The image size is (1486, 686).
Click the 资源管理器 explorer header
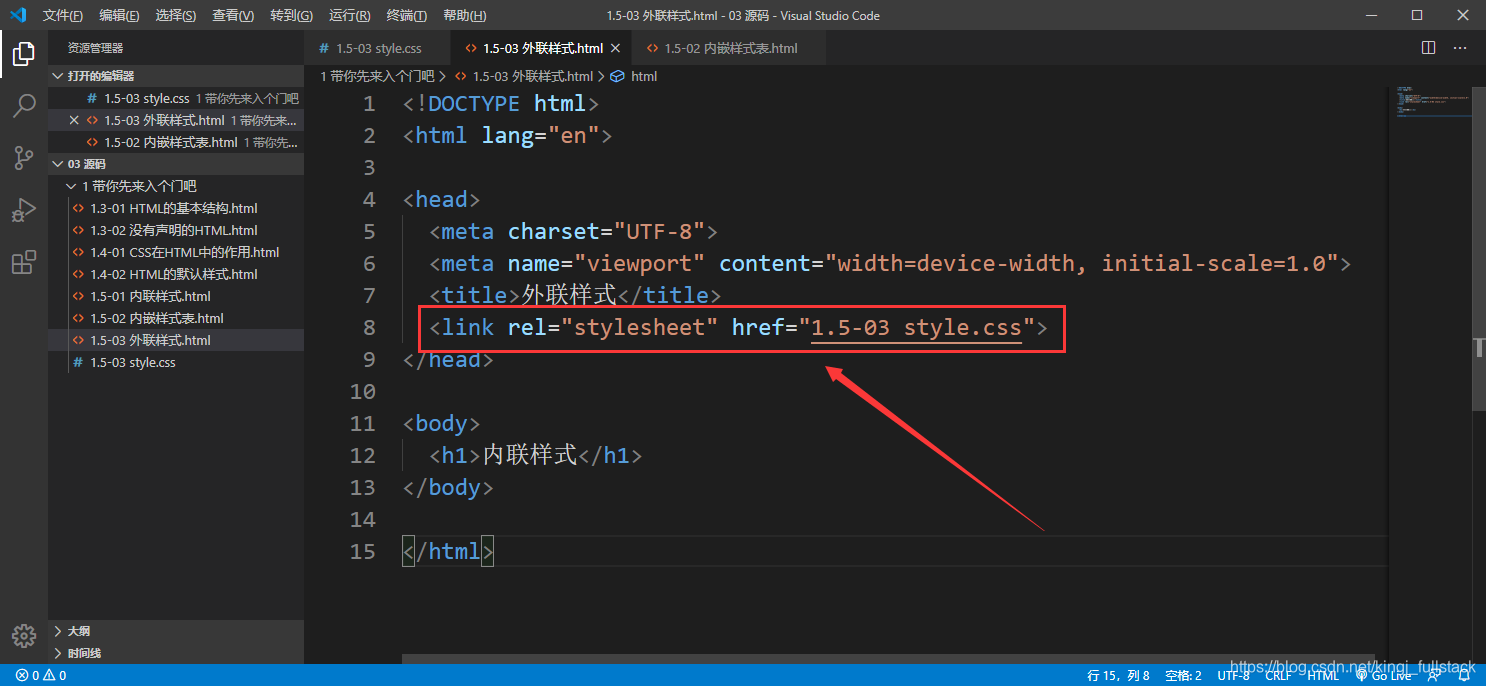point(96,48)
